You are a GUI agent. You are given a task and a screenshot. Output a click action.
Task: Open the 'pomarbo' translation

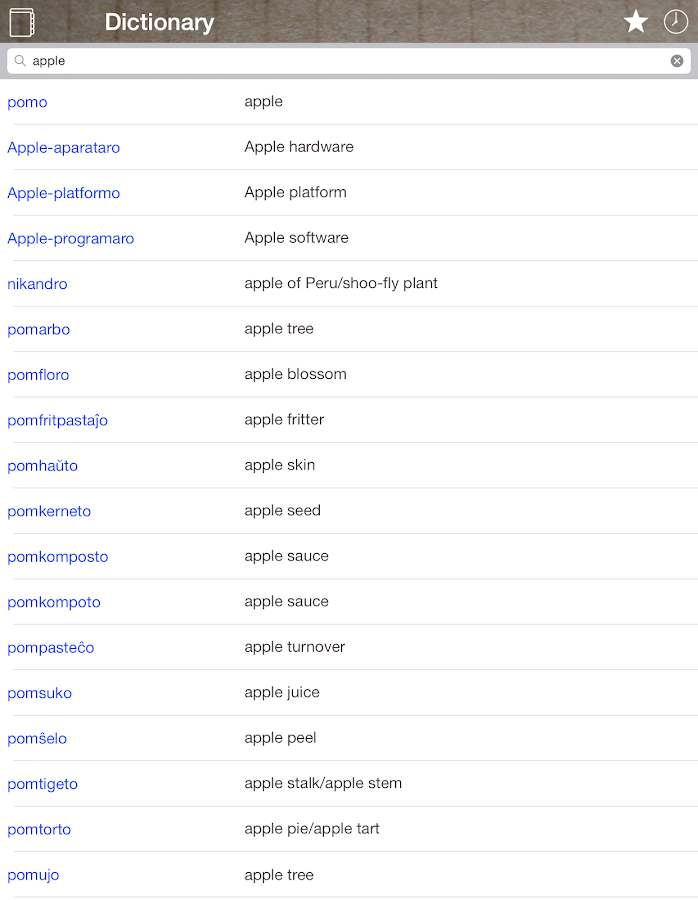38,330
